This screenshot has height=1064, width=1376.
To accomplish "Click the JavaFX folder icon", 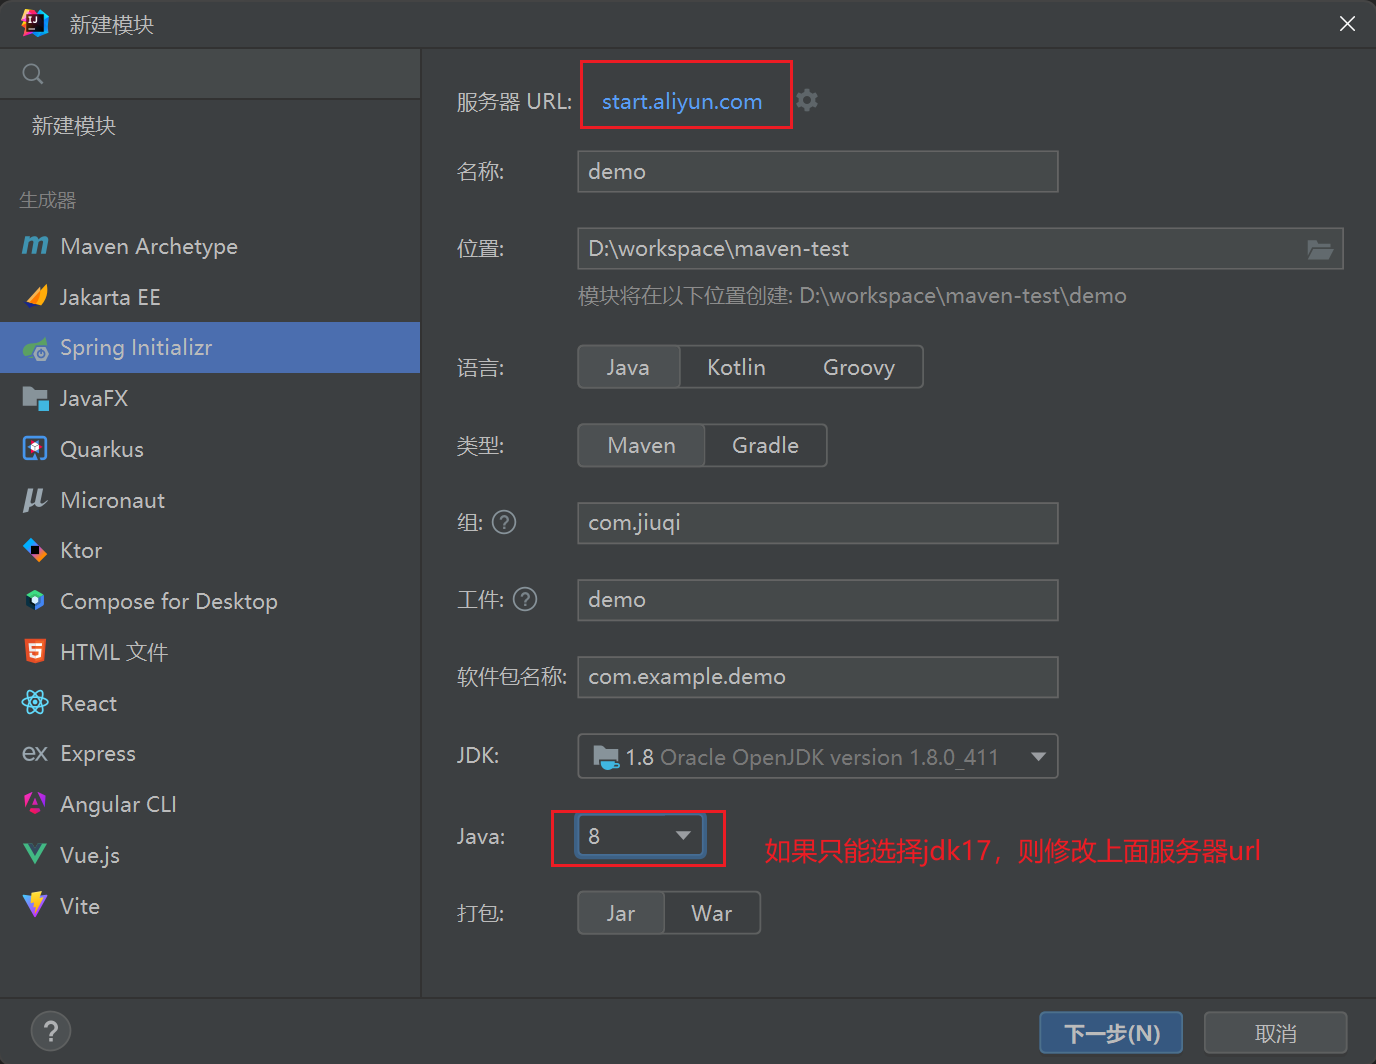I will 35,398.
